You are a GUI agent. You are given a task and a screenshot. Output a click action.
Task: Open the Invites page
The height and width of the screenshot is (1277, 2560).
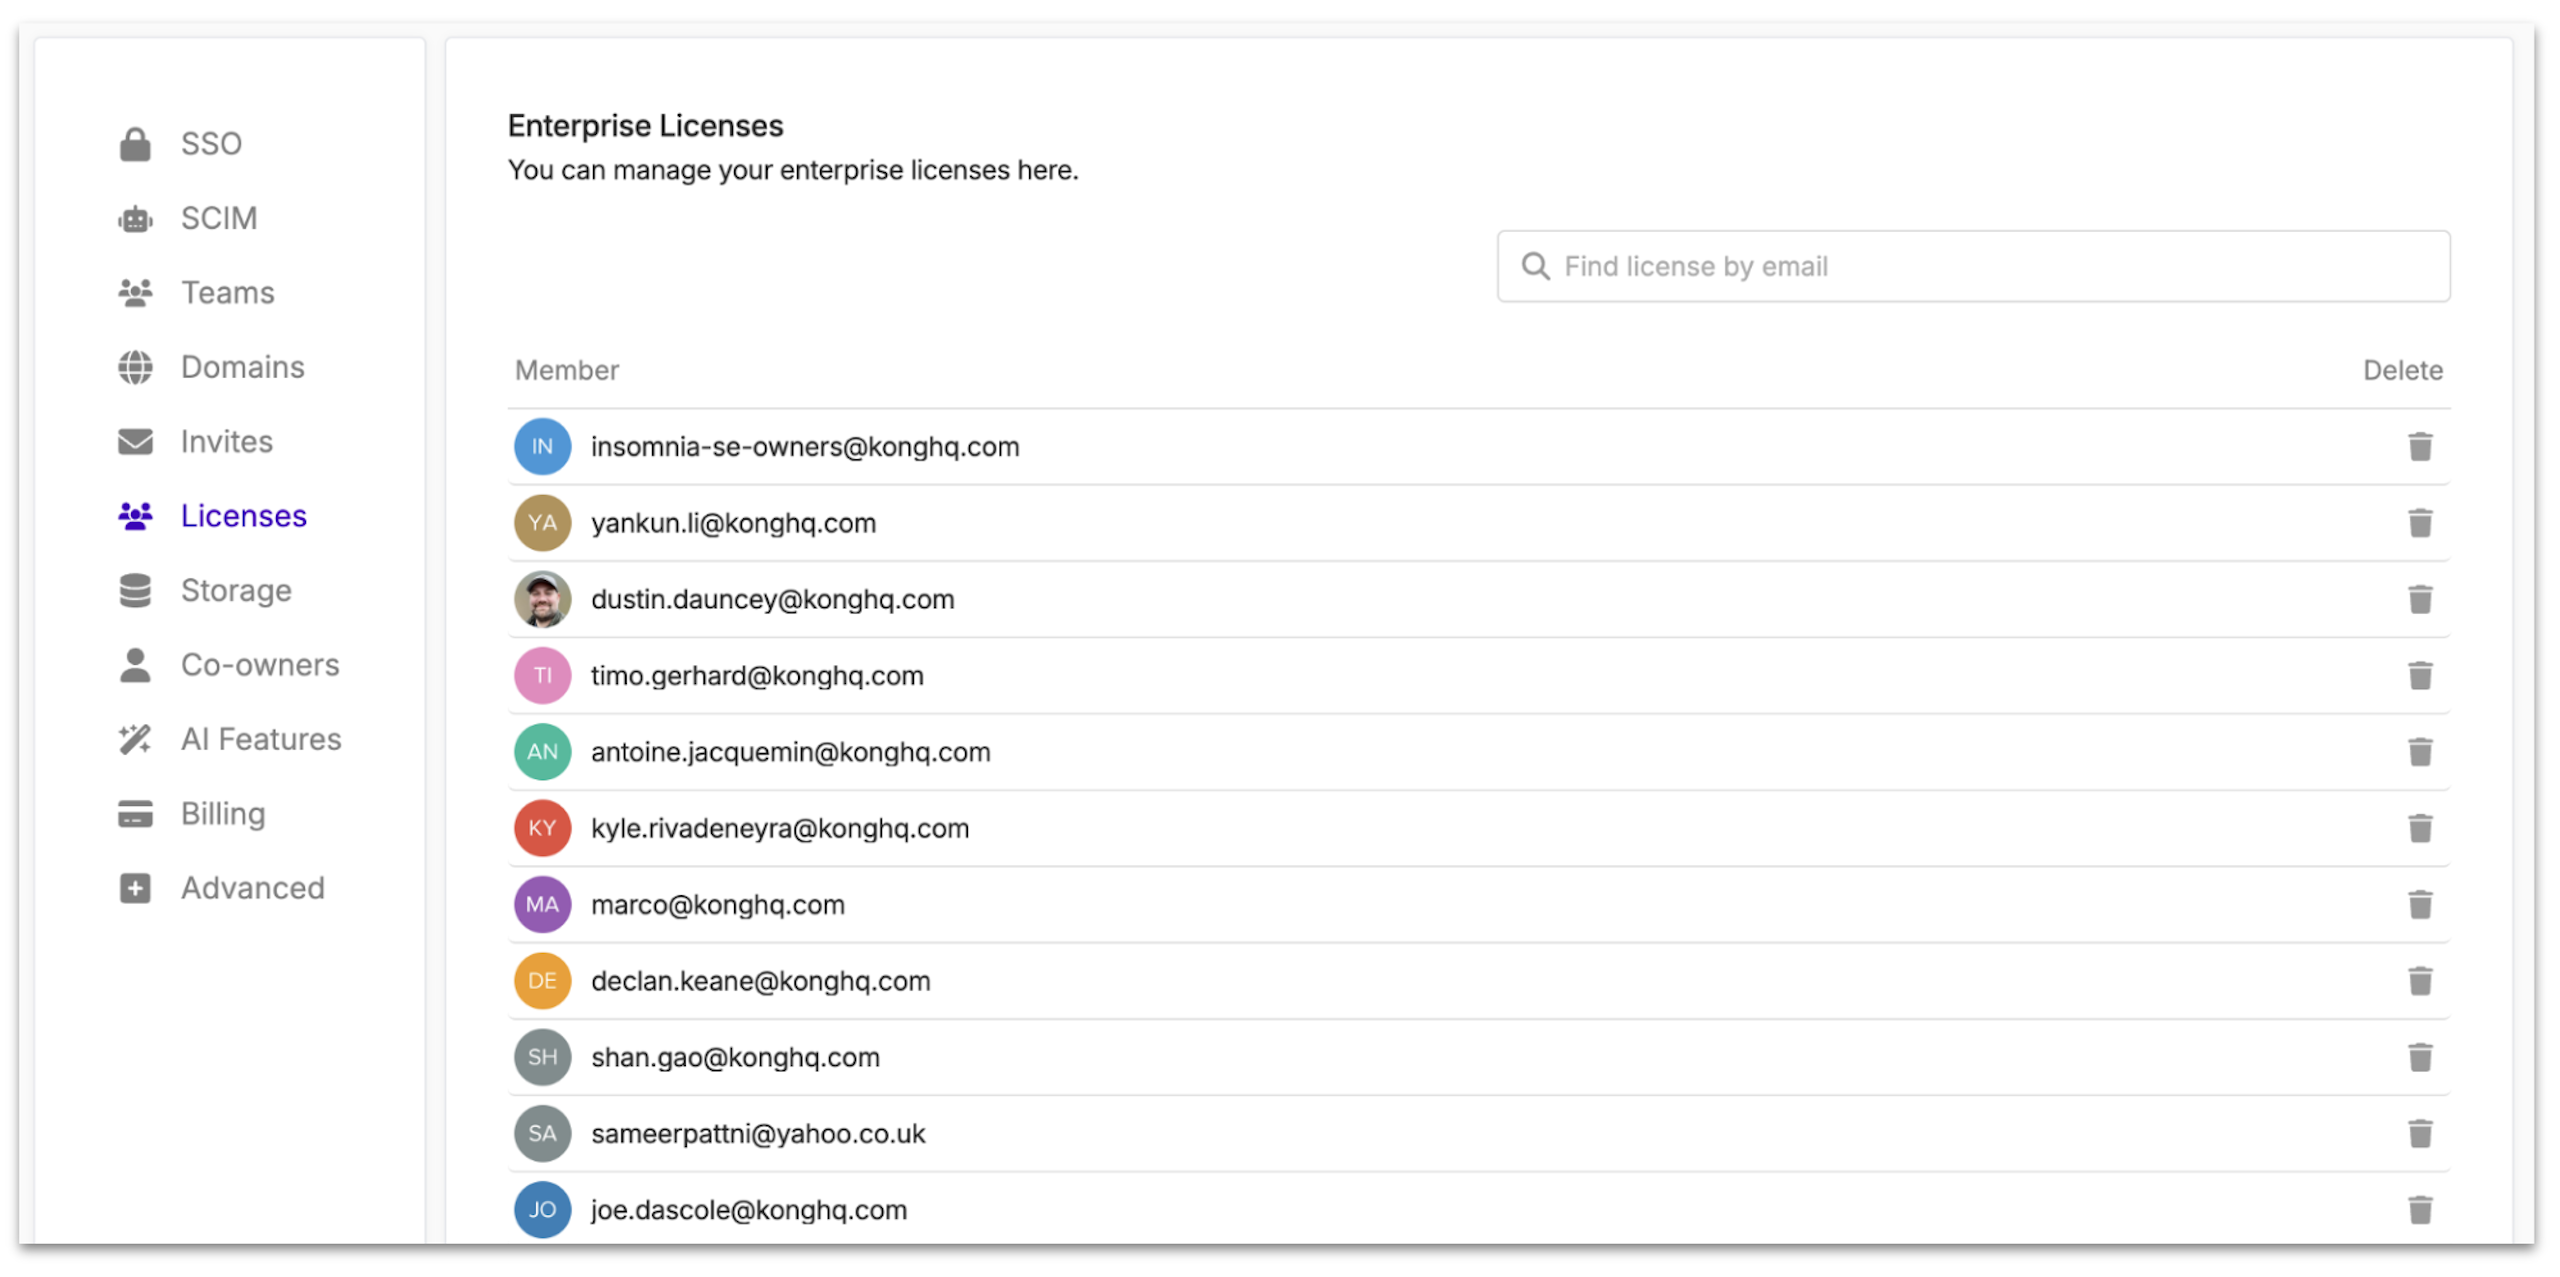pyautogui.click(x=226, y=442)
